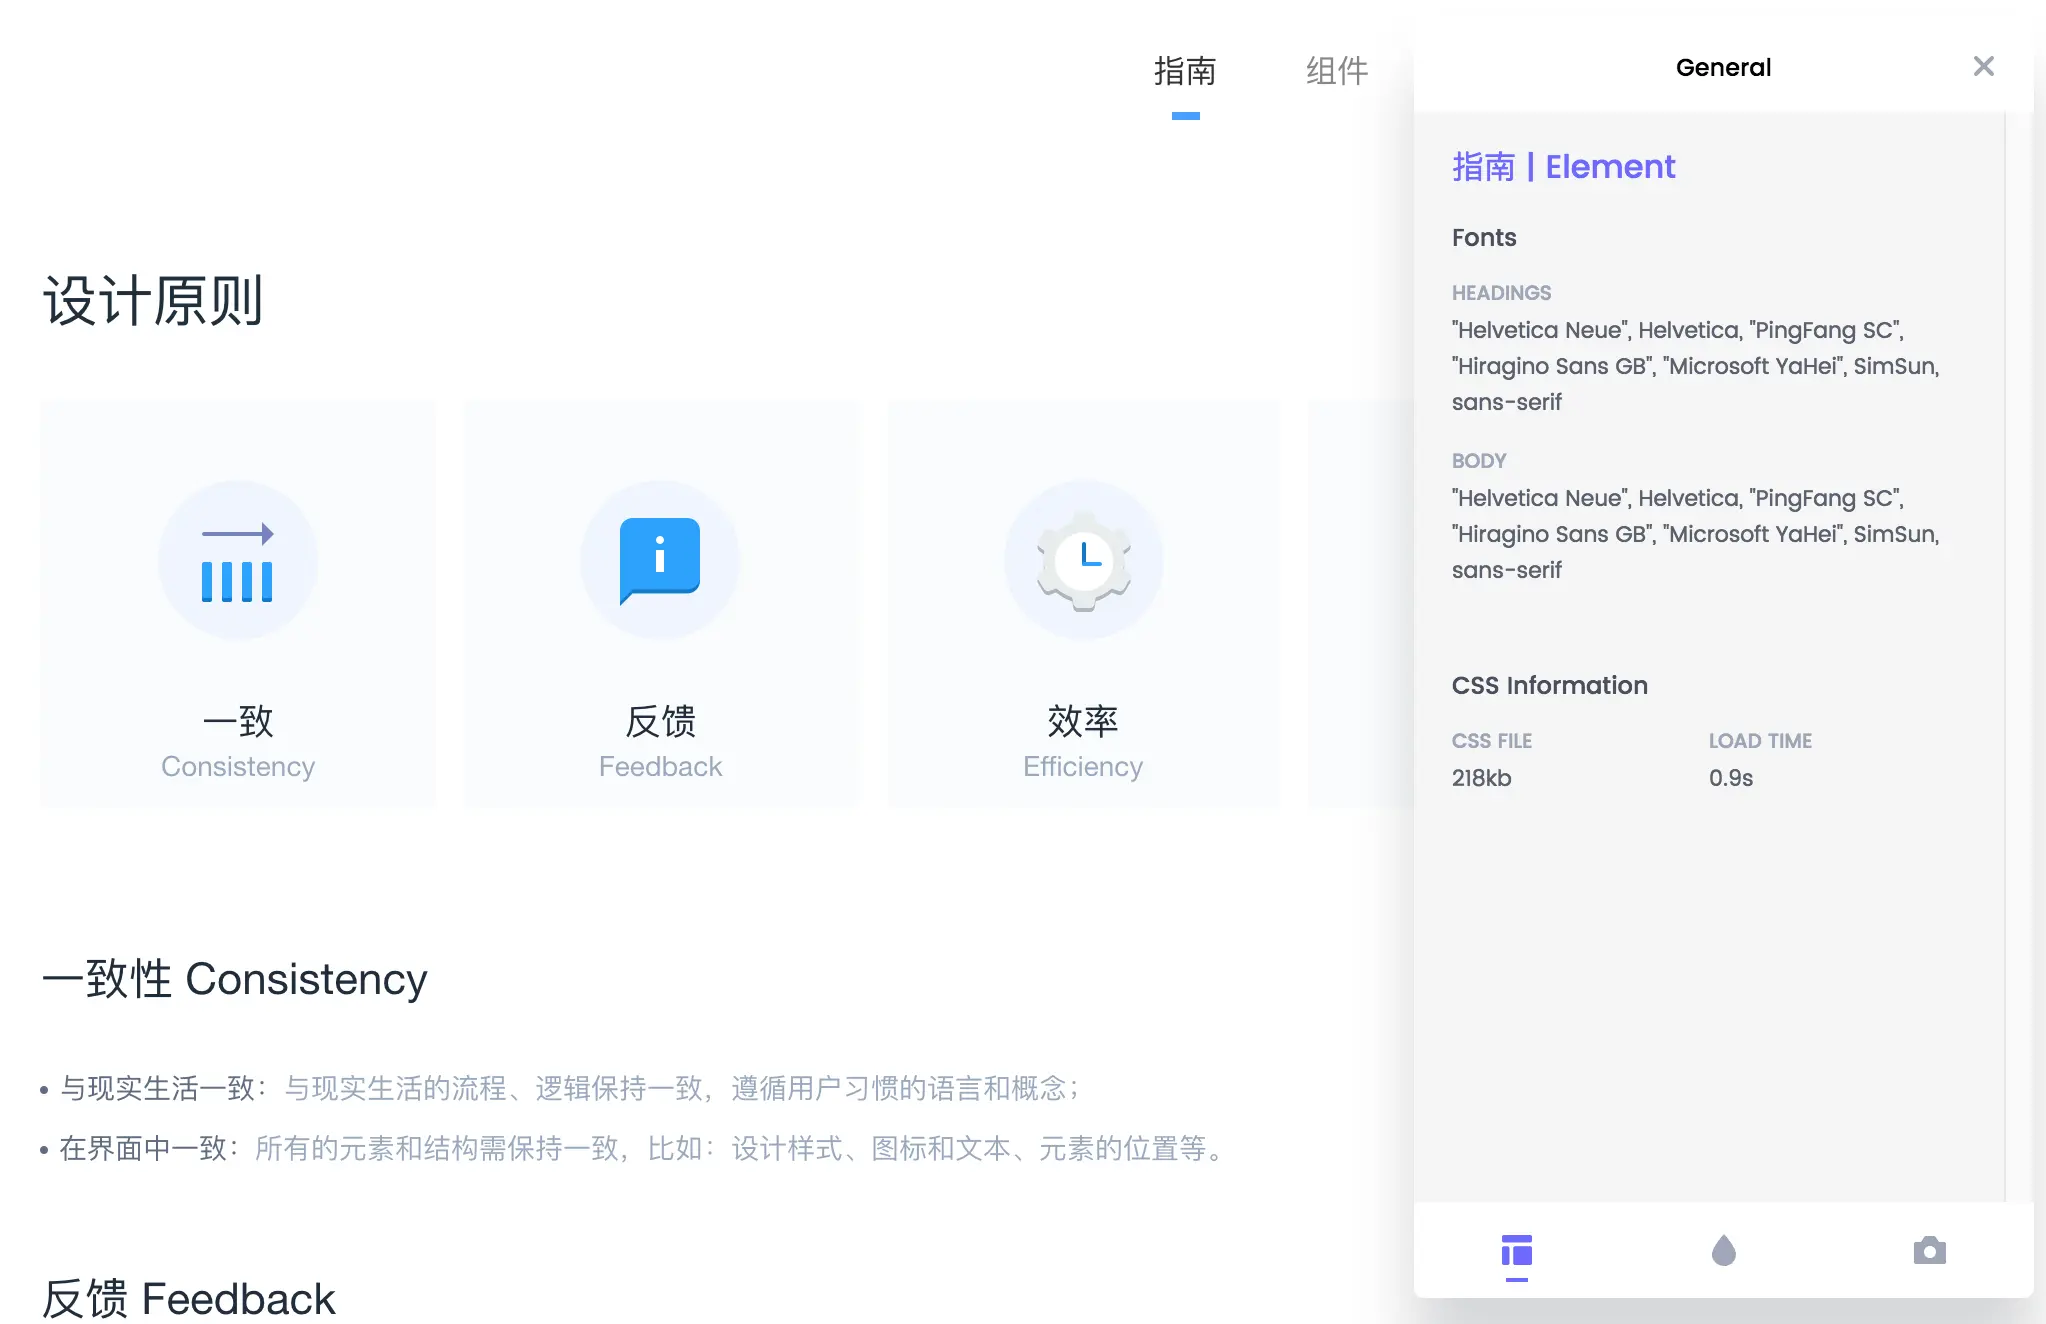This screenshot has height=1324, width=2046.
Task: Click the 反馈 Feedback section heading
Action: coord(188,1299)
